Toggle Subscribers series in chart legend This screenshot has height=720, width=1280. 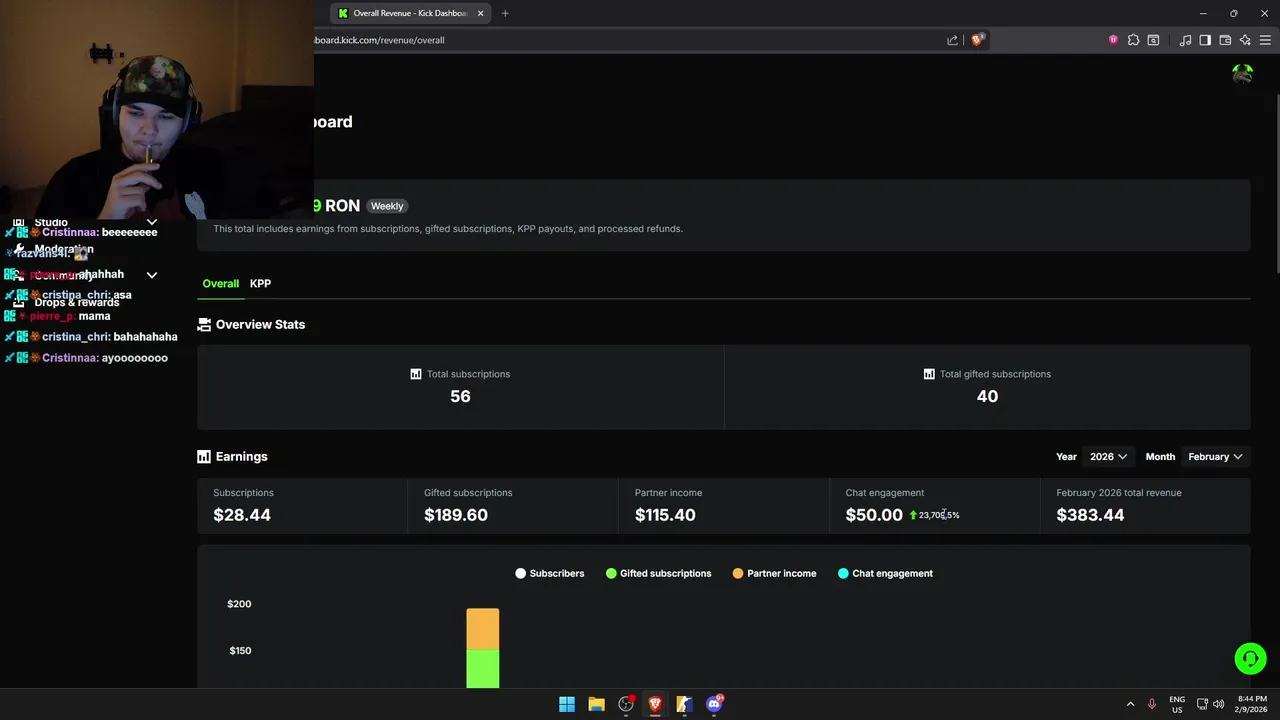coord(550,573)
